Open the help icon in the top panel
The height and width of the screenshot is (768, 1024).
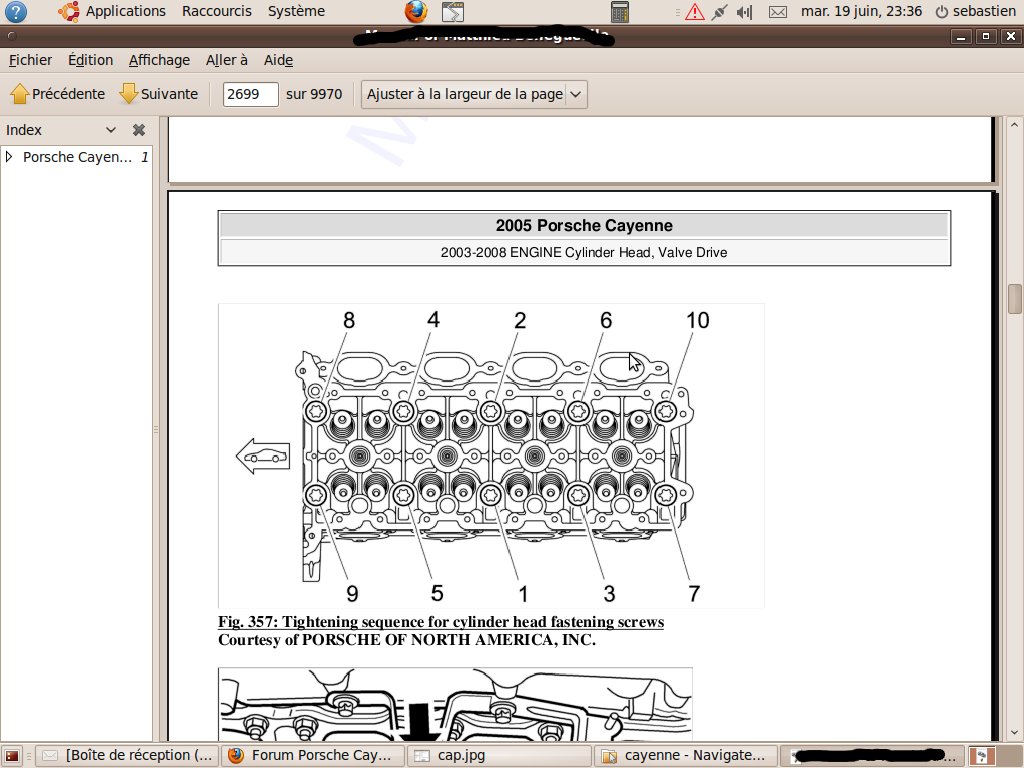pyautogui.click(x=16, y=12)
